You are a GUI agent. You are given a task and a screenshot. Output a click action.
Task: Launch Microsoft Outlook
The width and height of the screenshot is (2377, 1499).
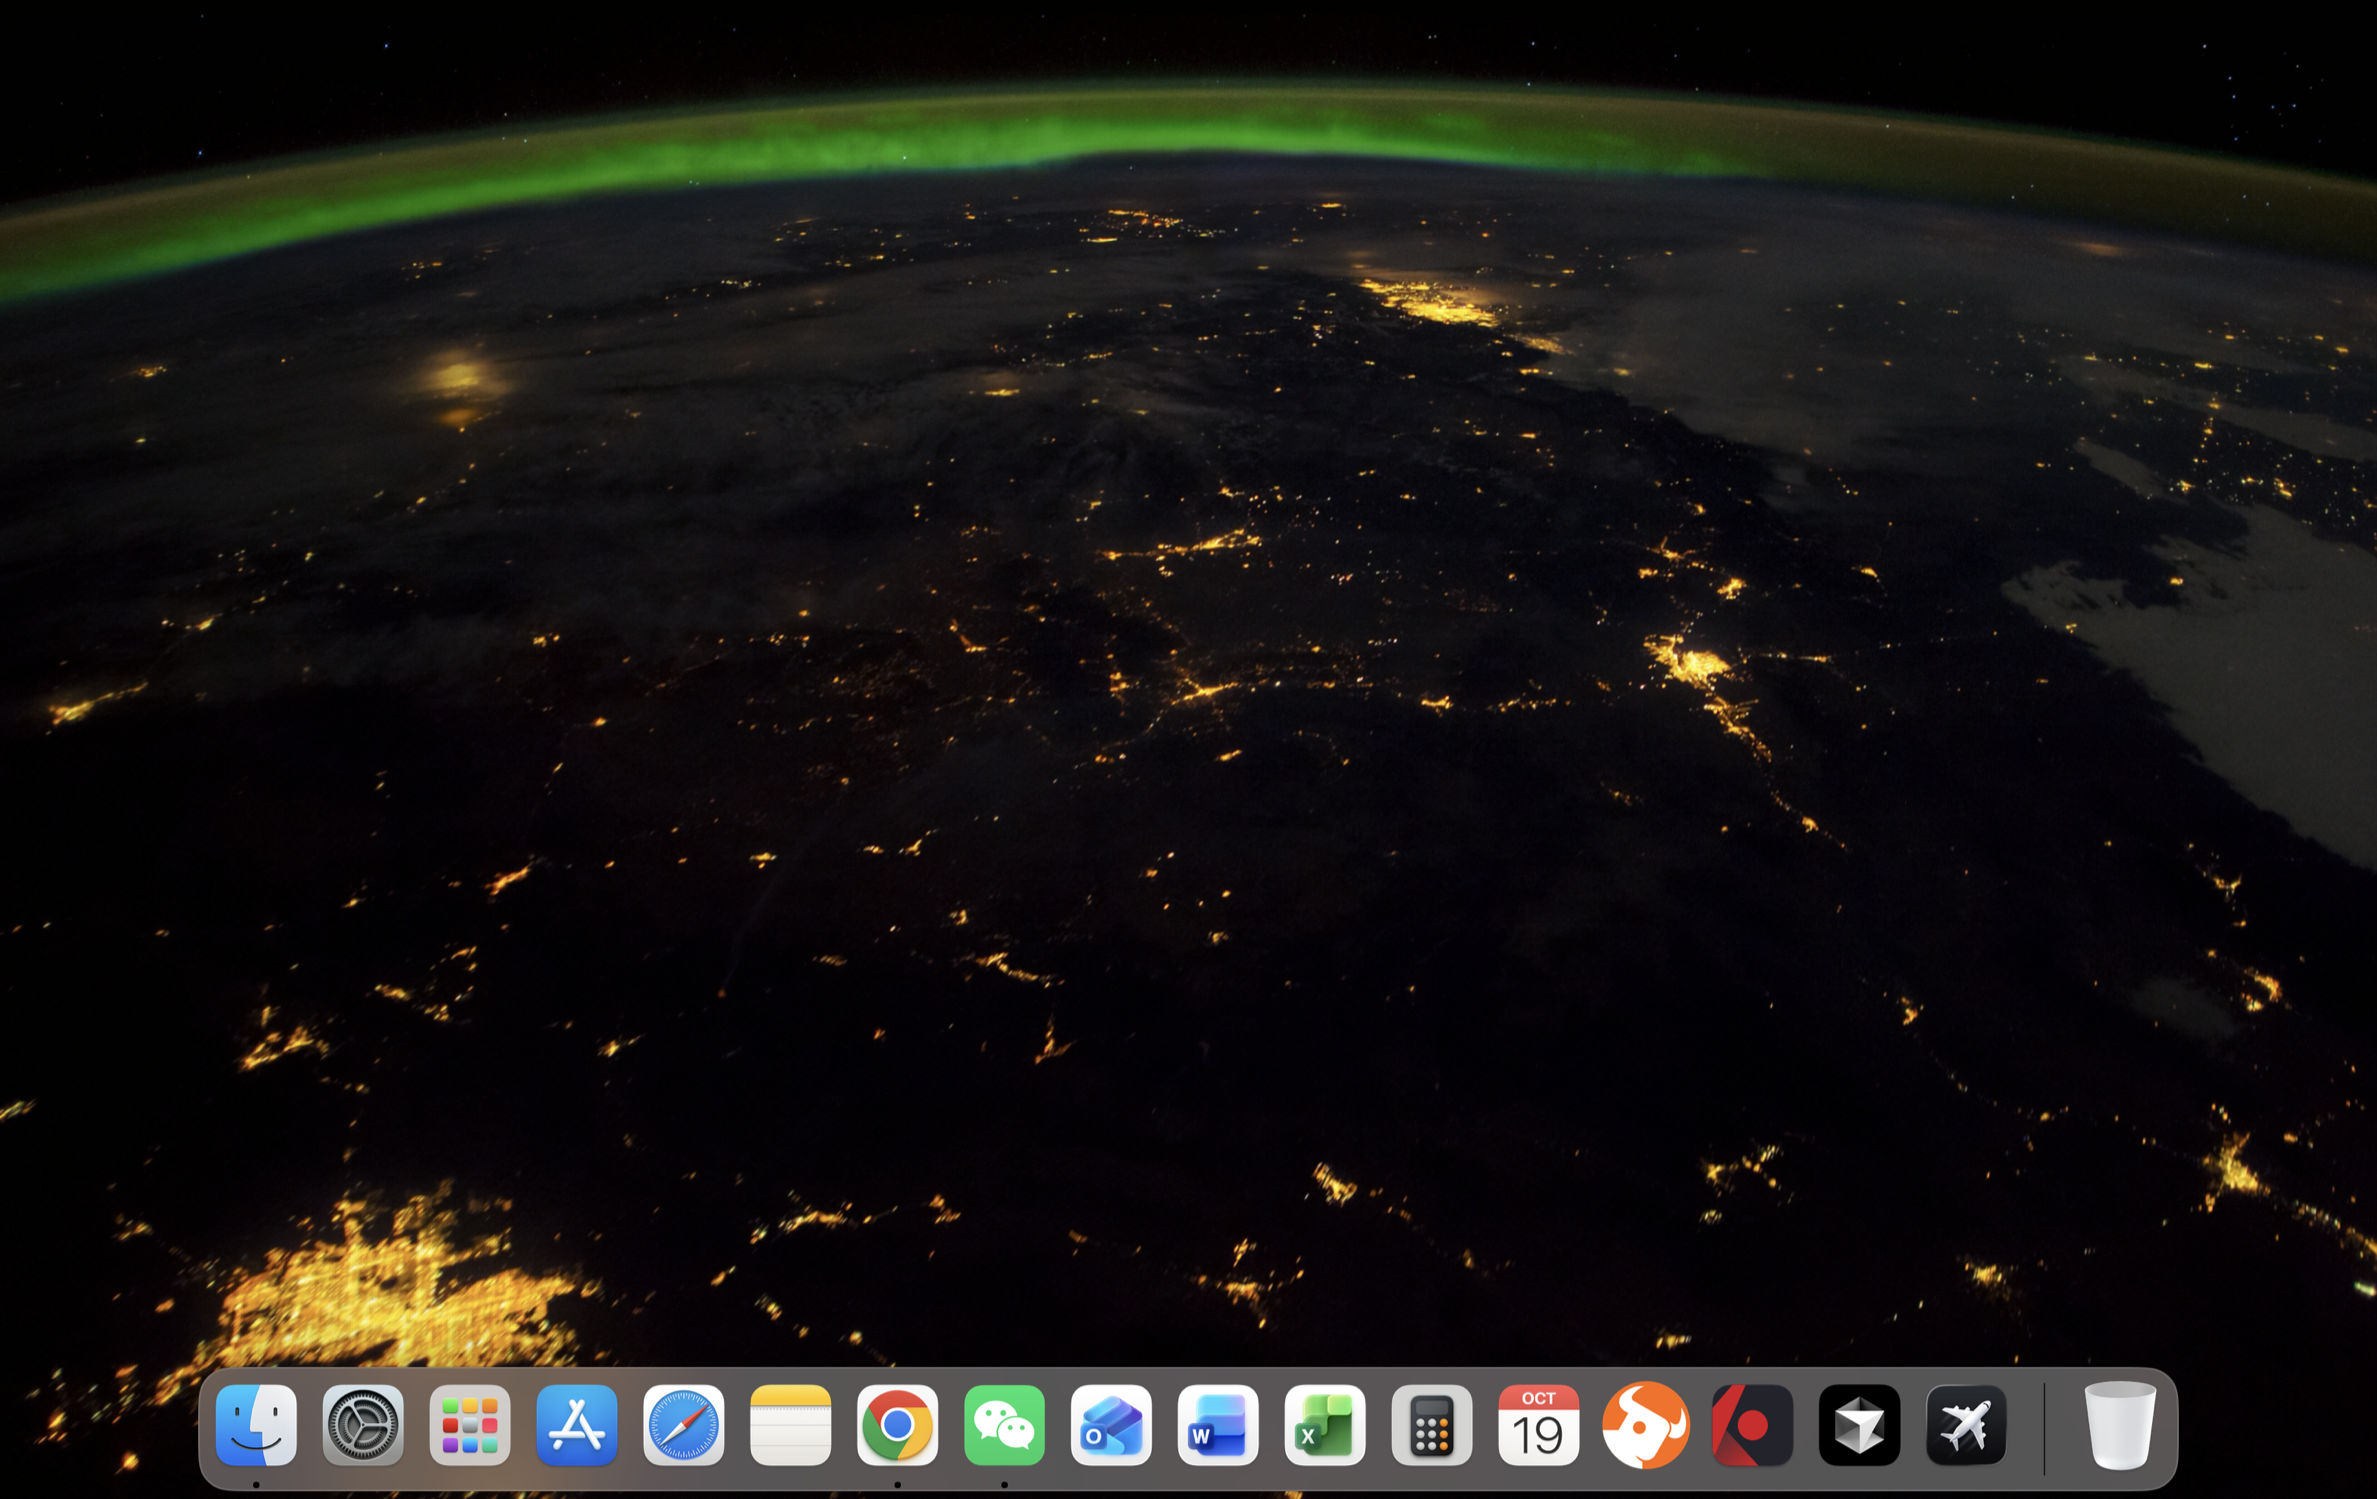click(x=1111, y=1425)
